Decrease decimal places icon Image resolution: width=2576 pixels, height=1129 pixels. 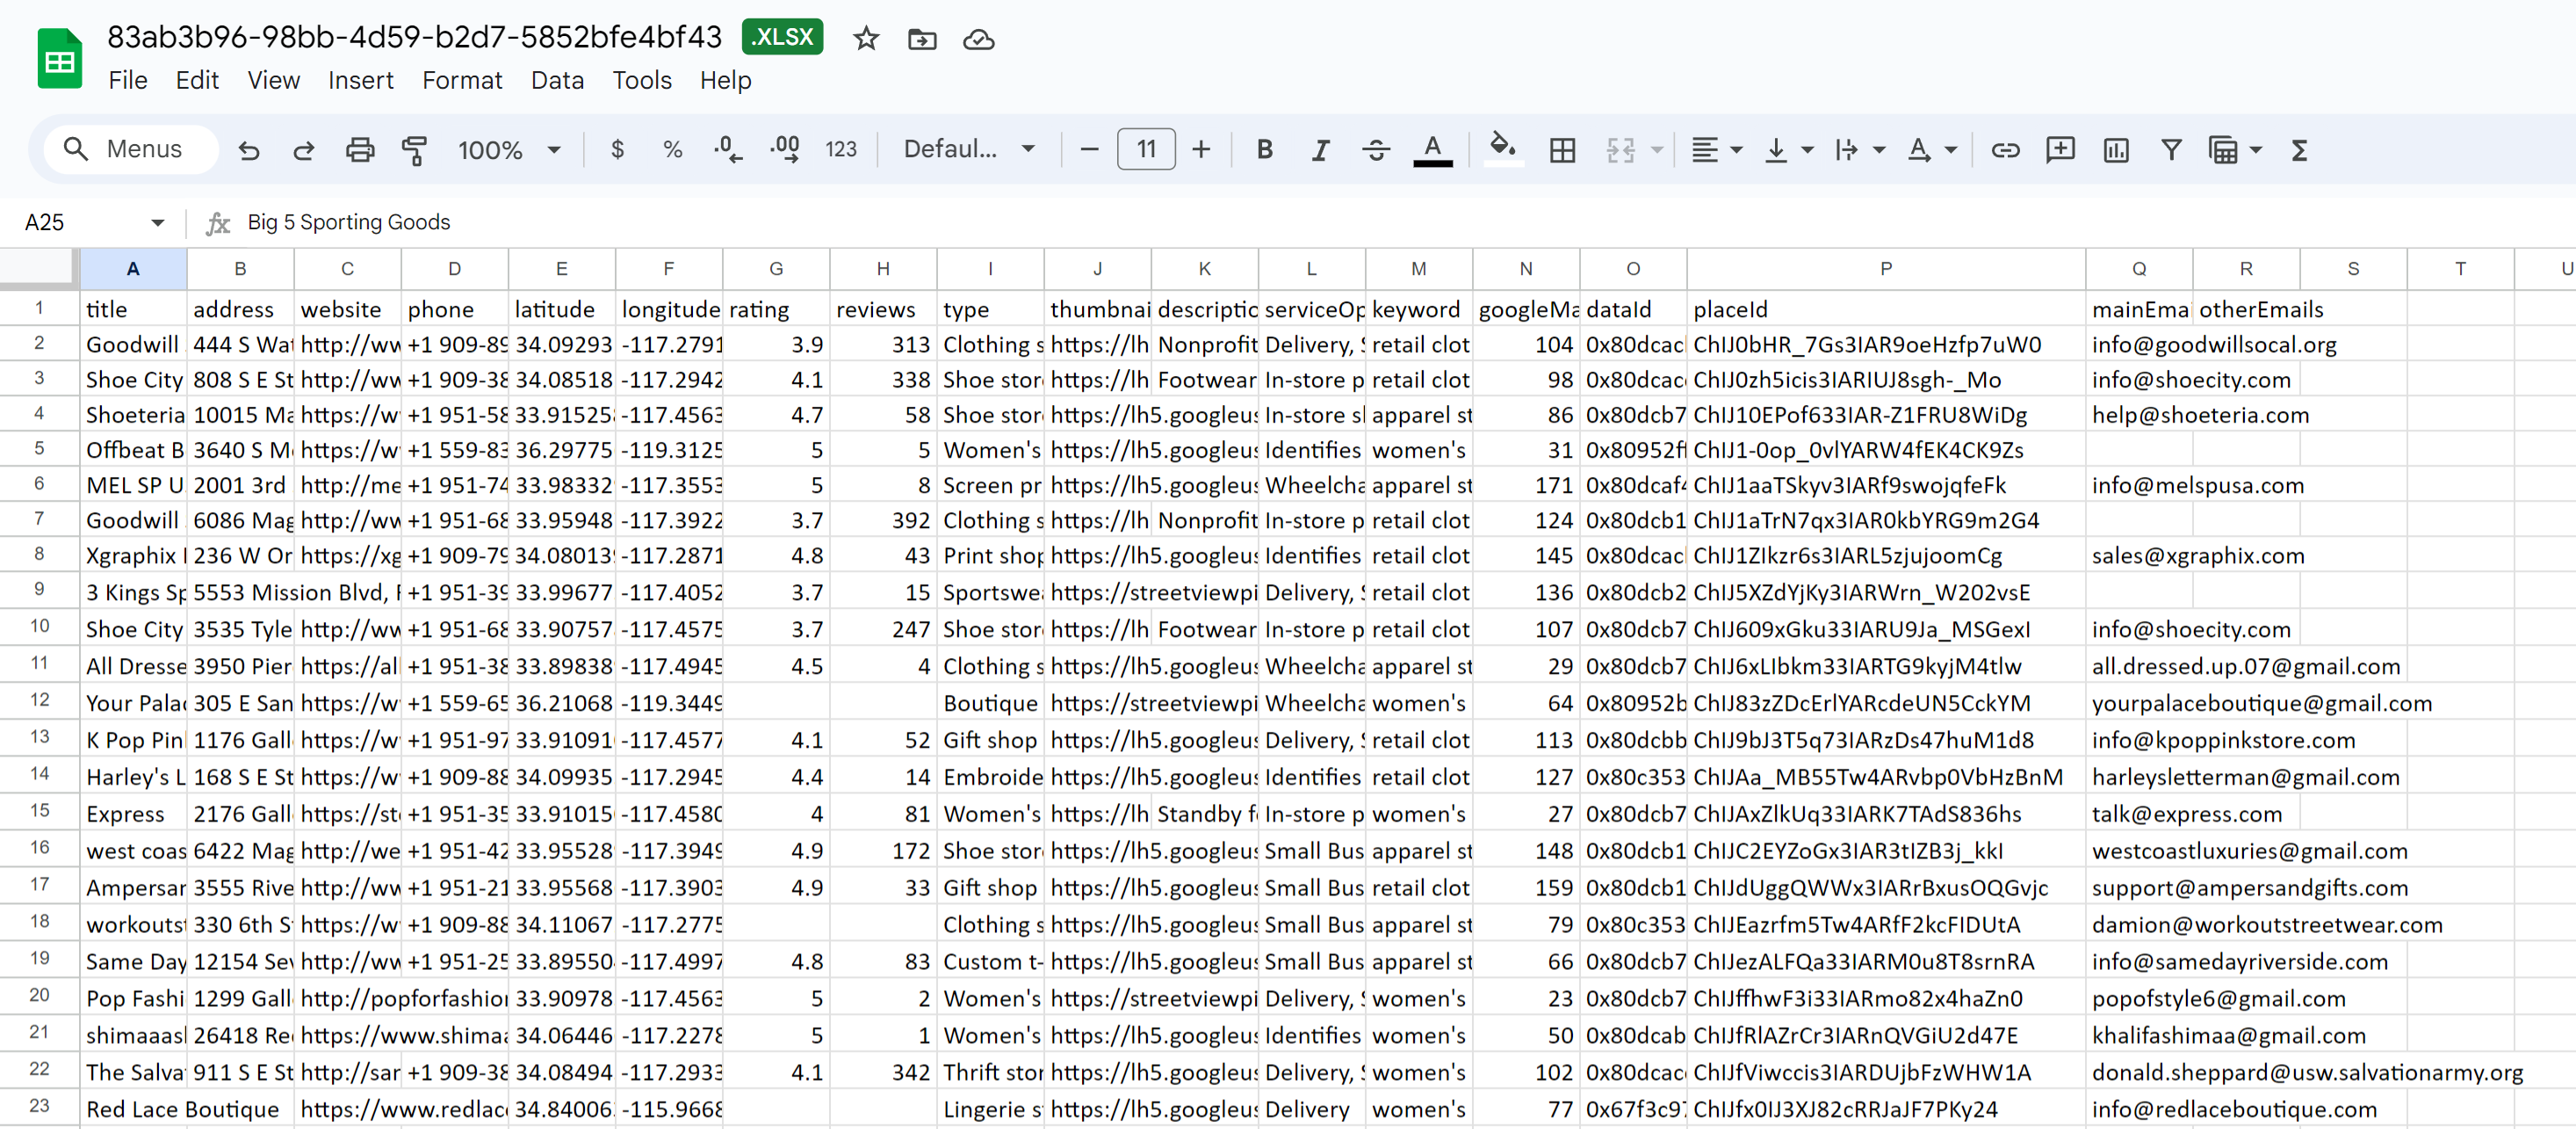tap(728, 150)
